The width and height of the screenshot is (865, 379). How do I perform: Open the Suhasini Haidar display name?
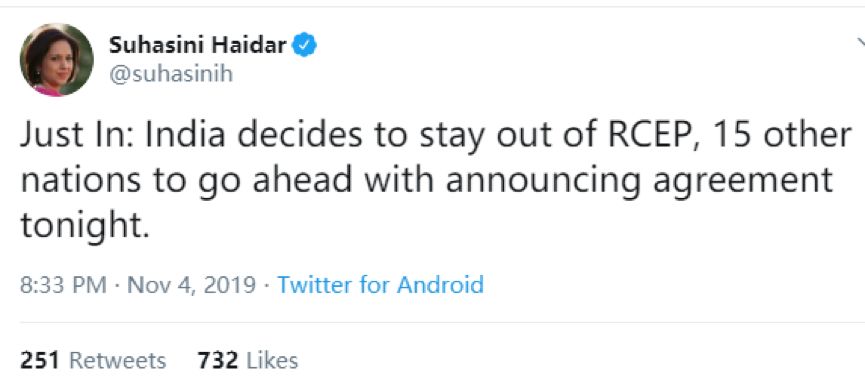(198, 45)
